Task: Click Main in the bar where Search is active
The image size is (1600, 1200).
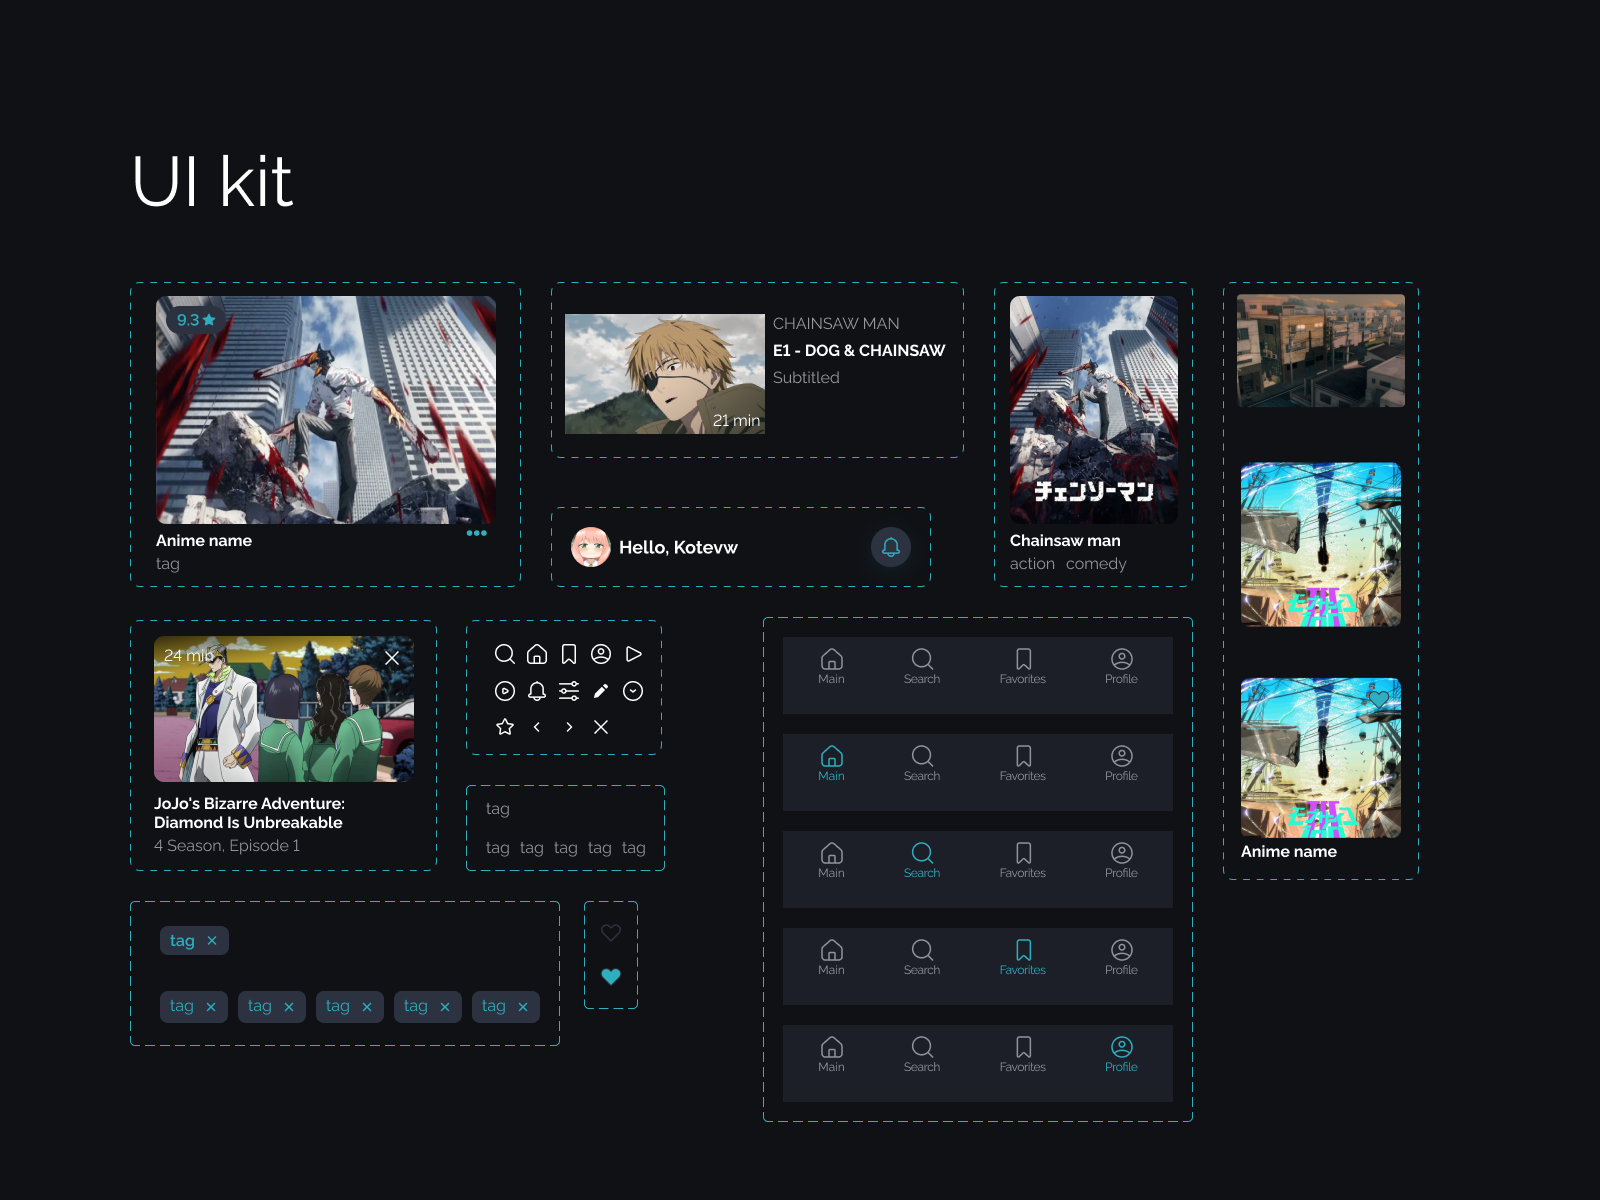Action: [x=831, y=861]
